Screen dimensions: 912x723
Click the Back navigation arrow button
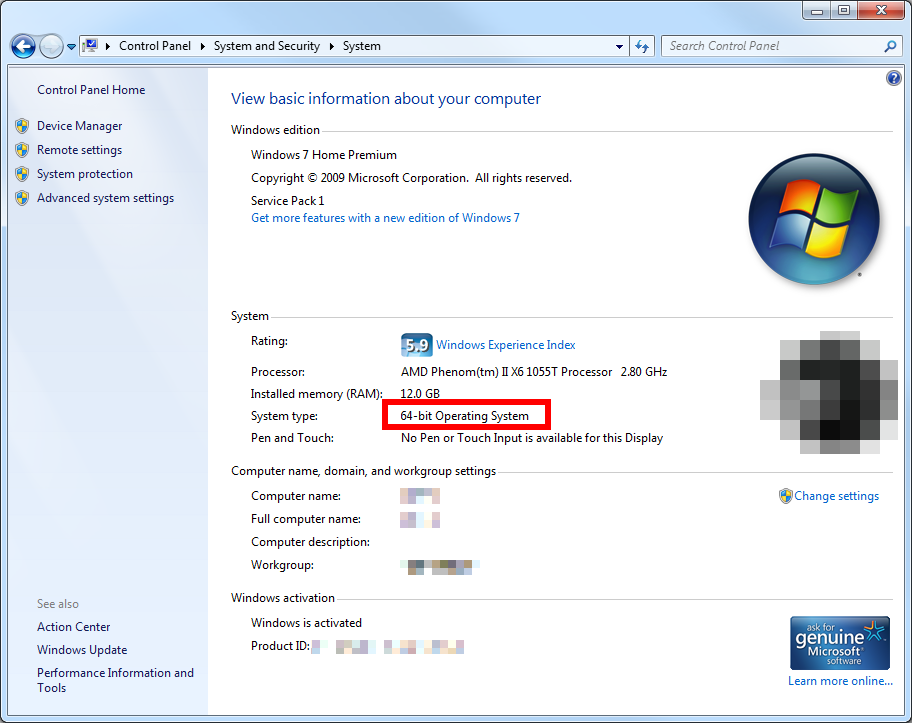click(24, 47)
